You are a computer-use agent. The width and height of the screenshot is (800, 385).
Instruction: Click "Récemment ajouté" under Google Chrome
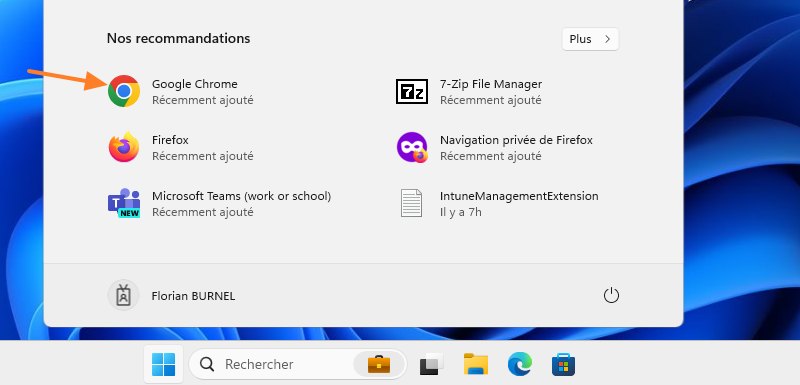(203, 100)
